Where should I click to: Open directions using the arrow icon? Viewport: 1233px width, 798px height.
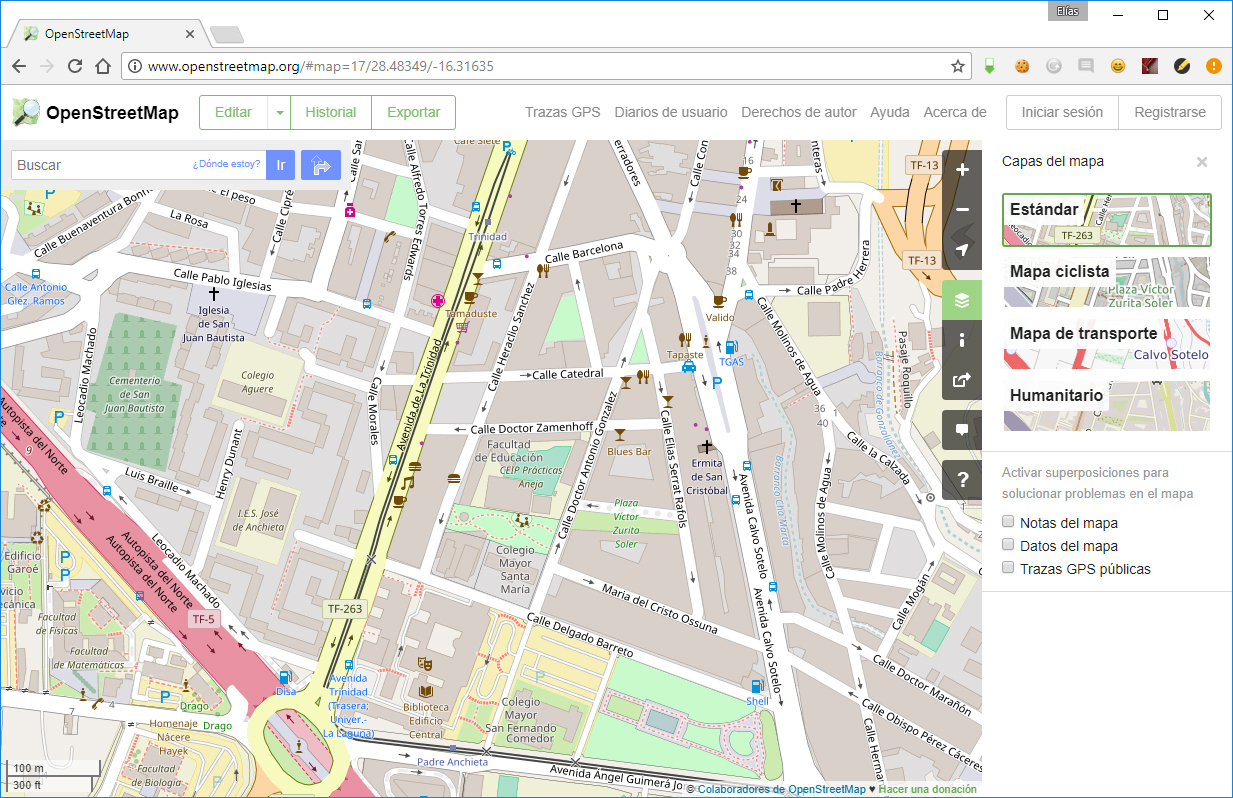(321, 165)
